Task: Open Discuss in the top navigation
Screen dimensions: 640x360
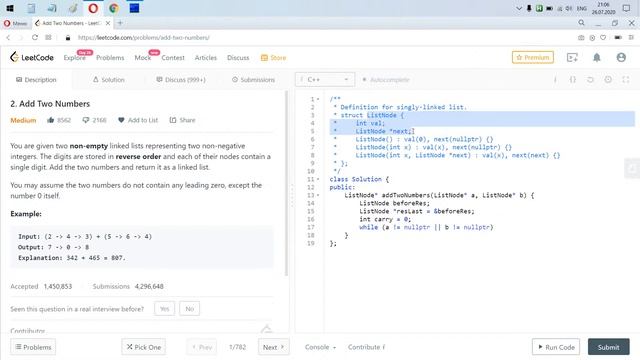Action: click(x=238, y=58)
